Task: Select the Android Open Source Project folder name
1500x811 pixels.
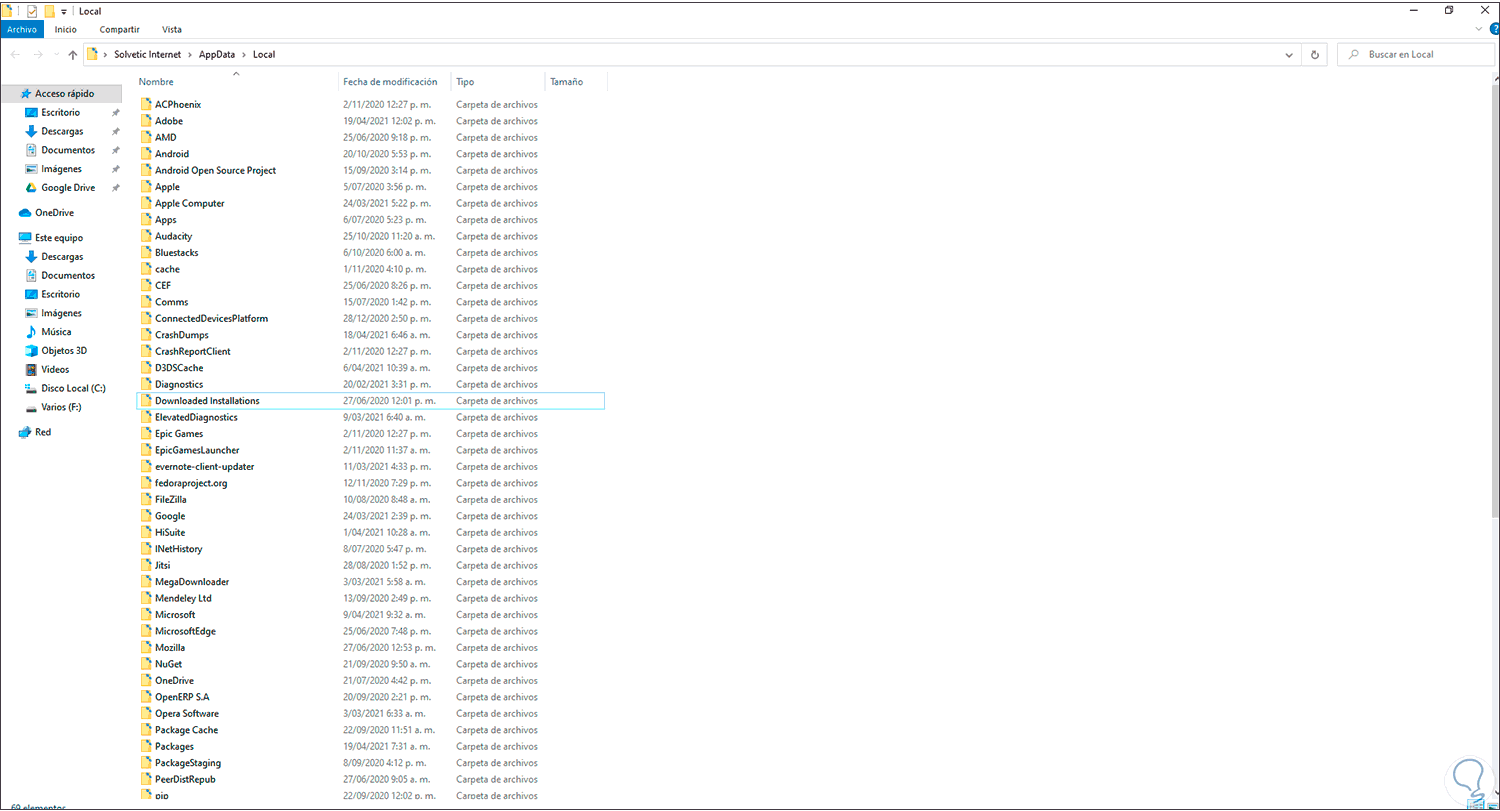Action: (x=215, y=170)
